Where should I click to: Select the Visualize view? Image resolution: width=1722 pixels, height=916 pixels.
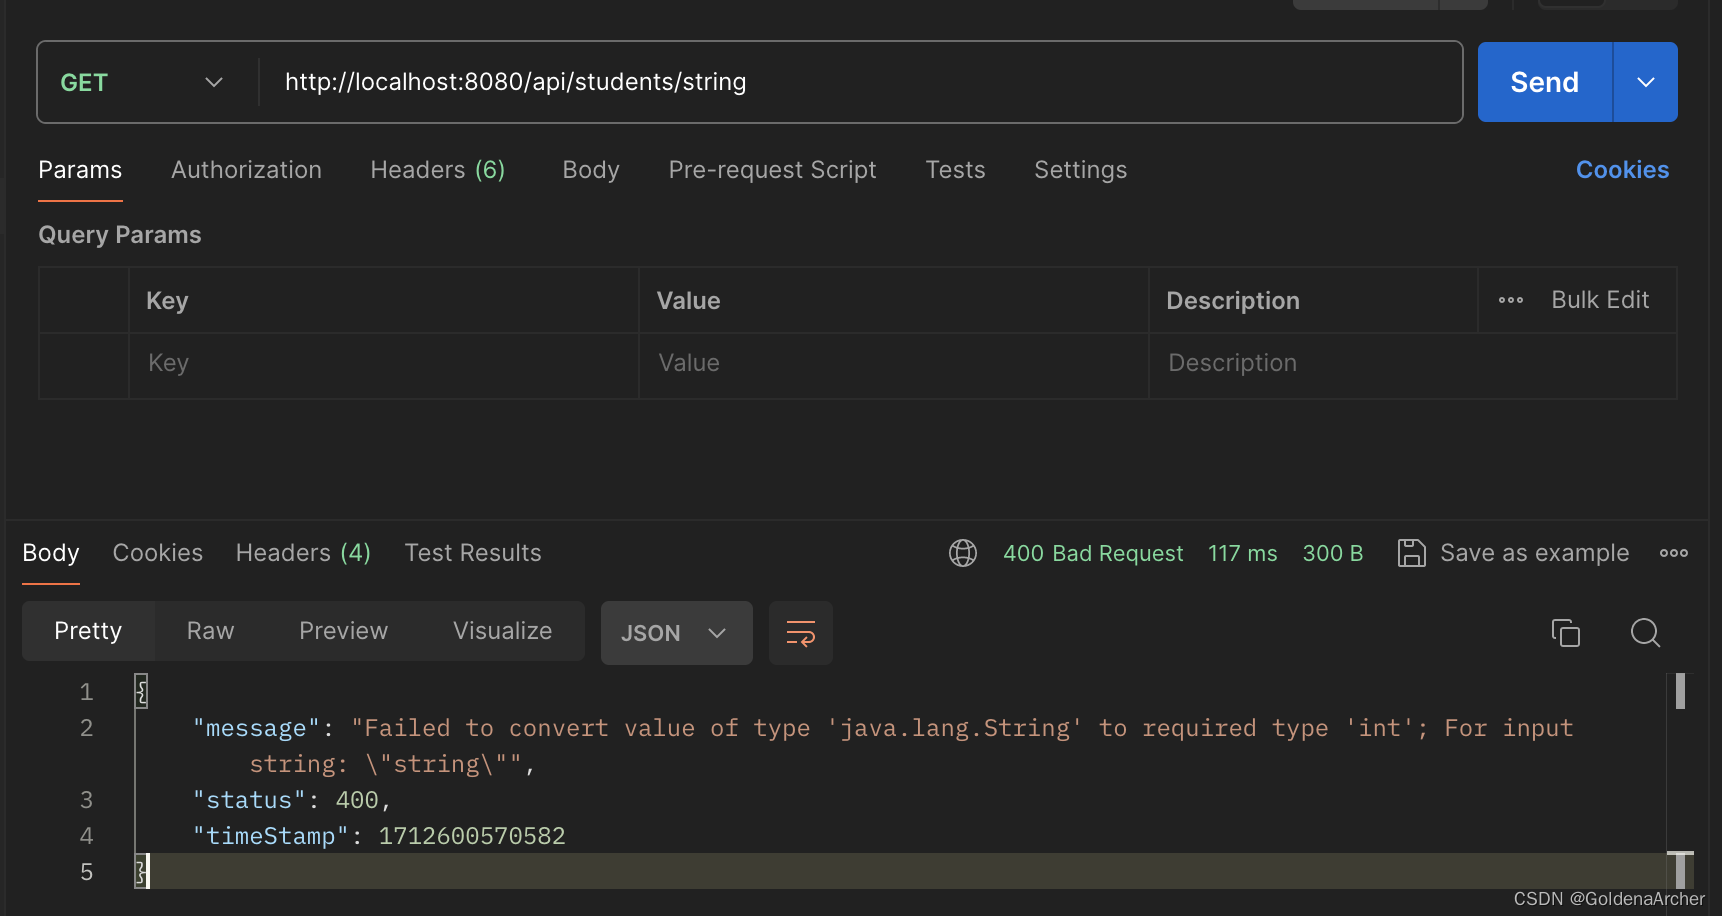pyautogui.click(x=502, y=631)
